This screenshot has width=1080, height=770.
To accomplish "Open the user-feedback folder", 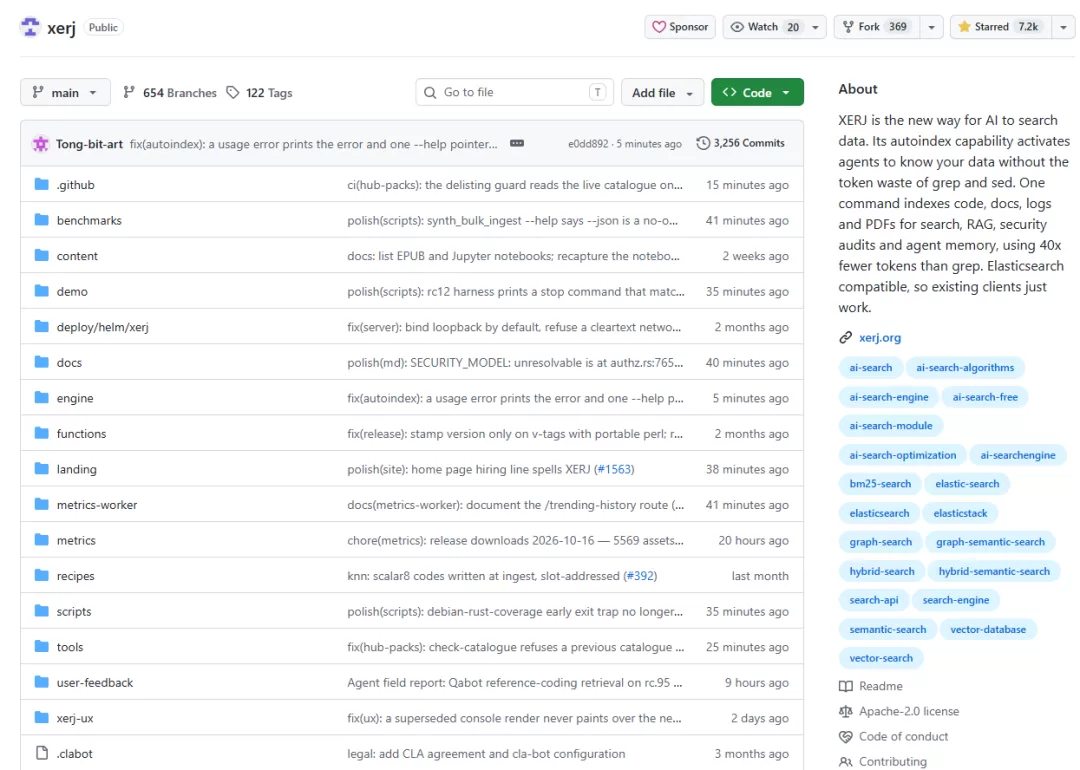I will 95,683.
